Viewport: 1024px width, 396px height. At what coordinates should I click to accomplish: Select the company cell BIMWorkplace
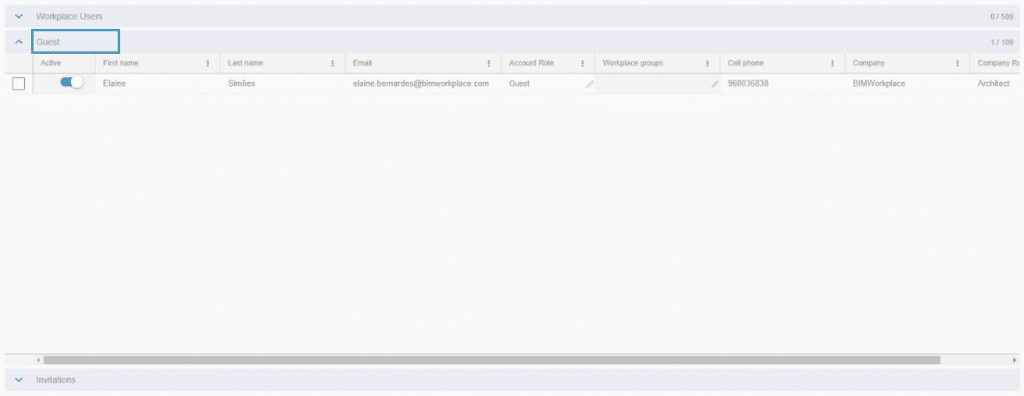[878, 84]
